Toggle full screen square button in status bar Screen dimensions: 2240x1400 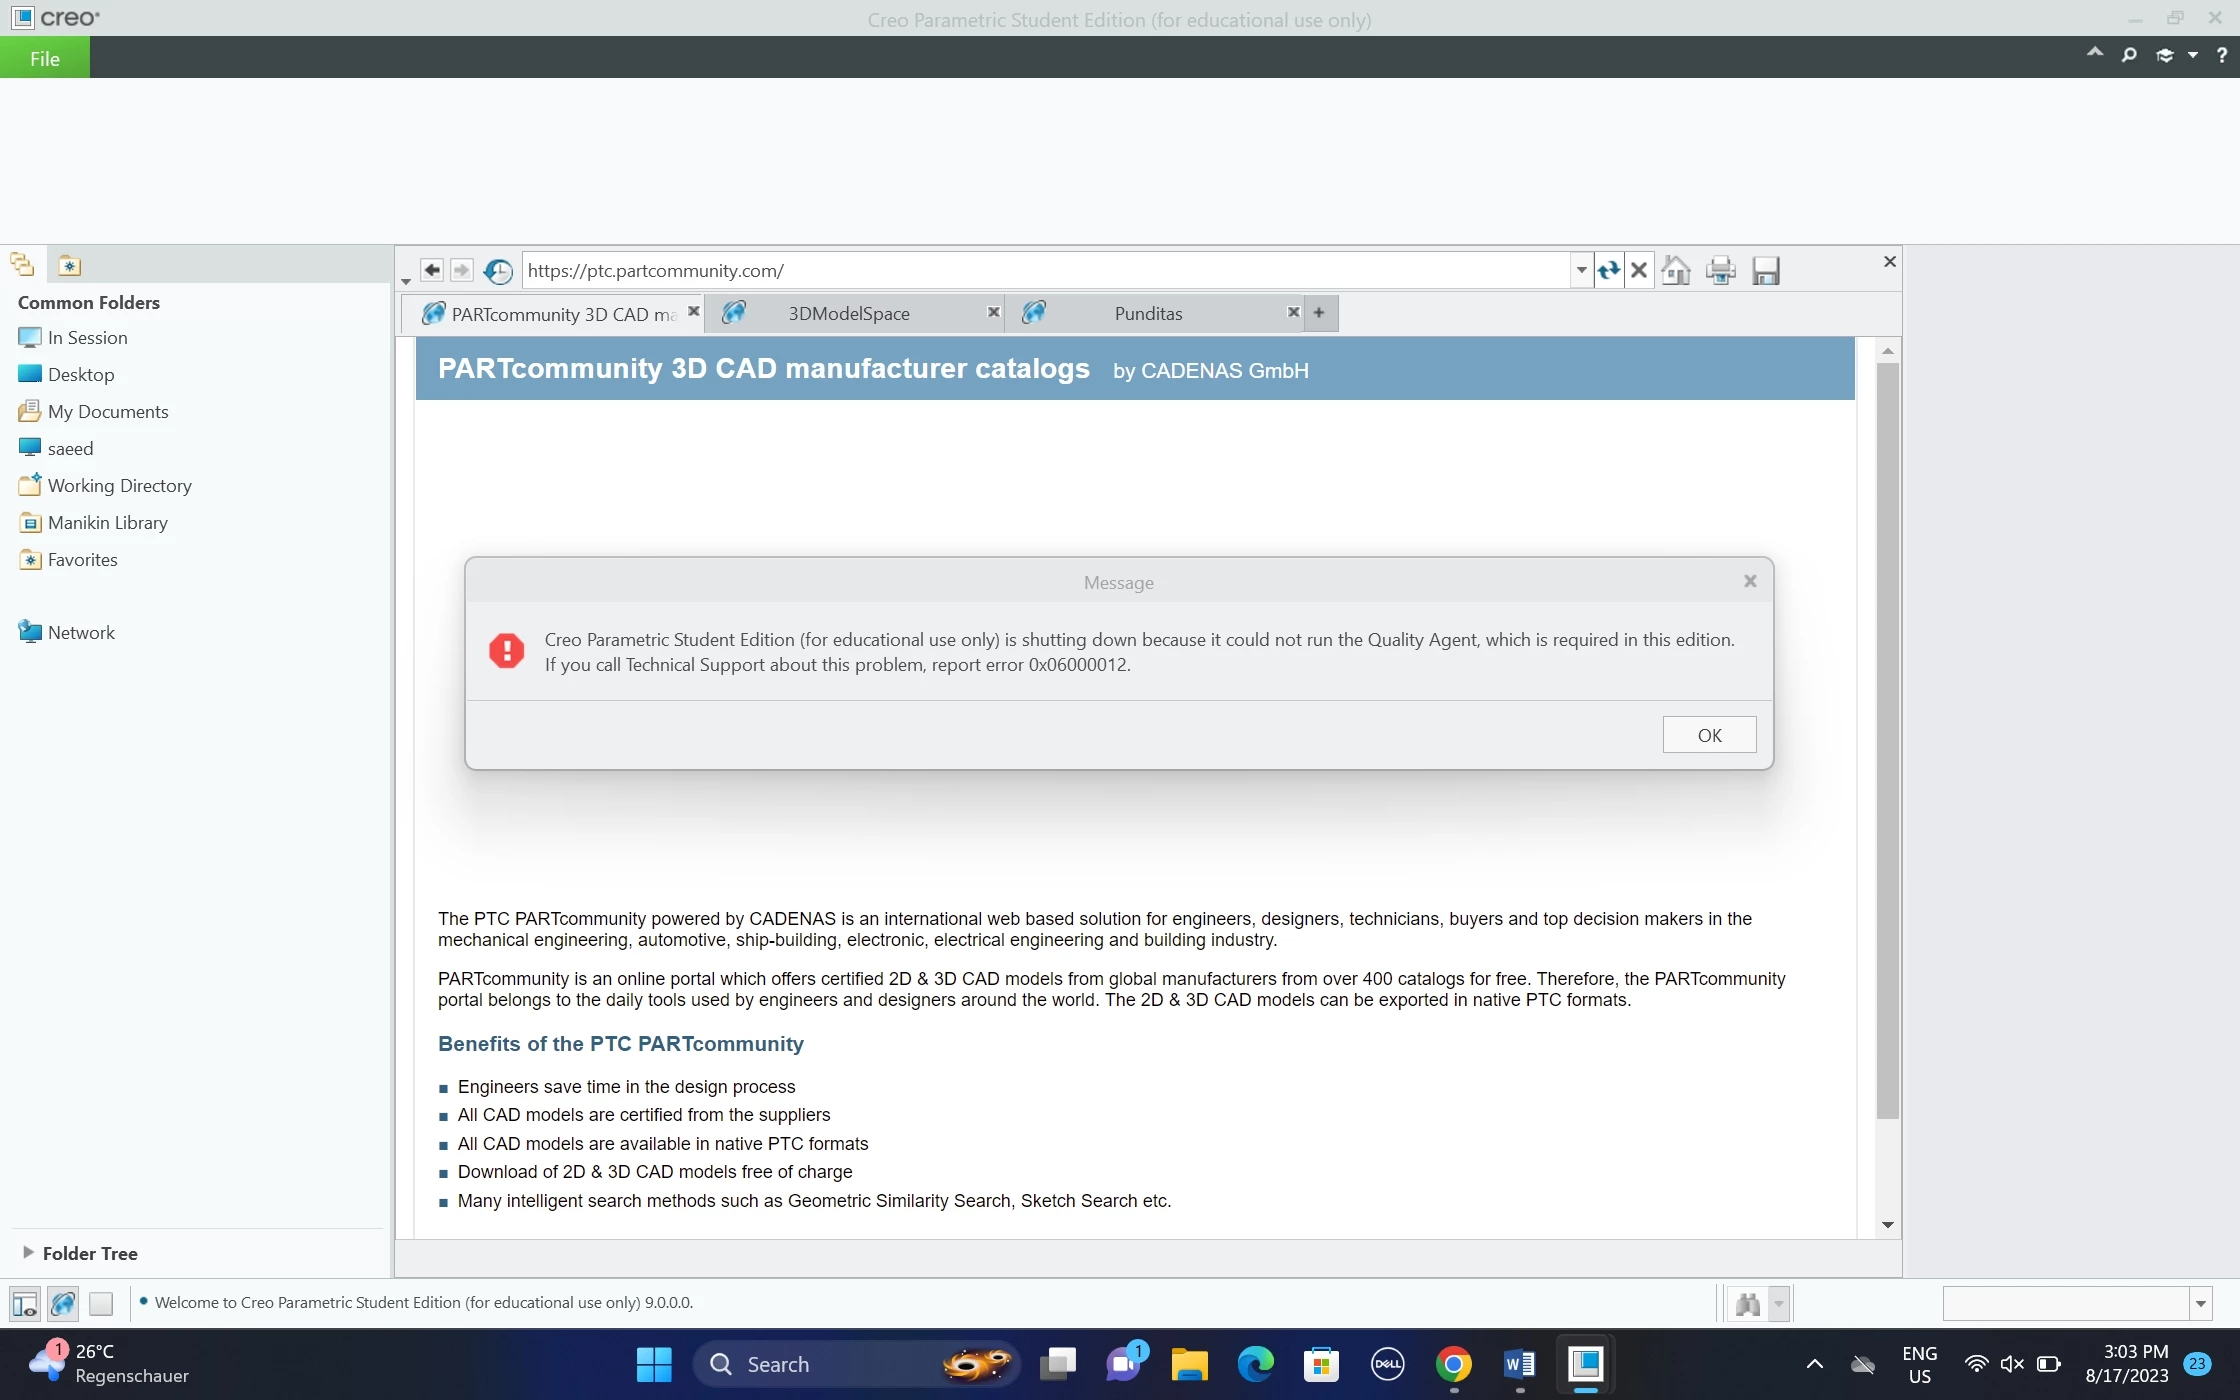pos(101,1304)
